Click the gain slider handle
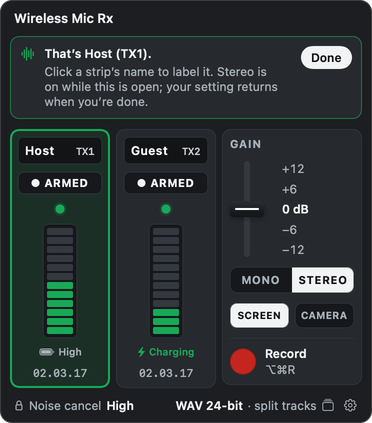The width and height of the screenshot is (372, 423). click(247, 209)
